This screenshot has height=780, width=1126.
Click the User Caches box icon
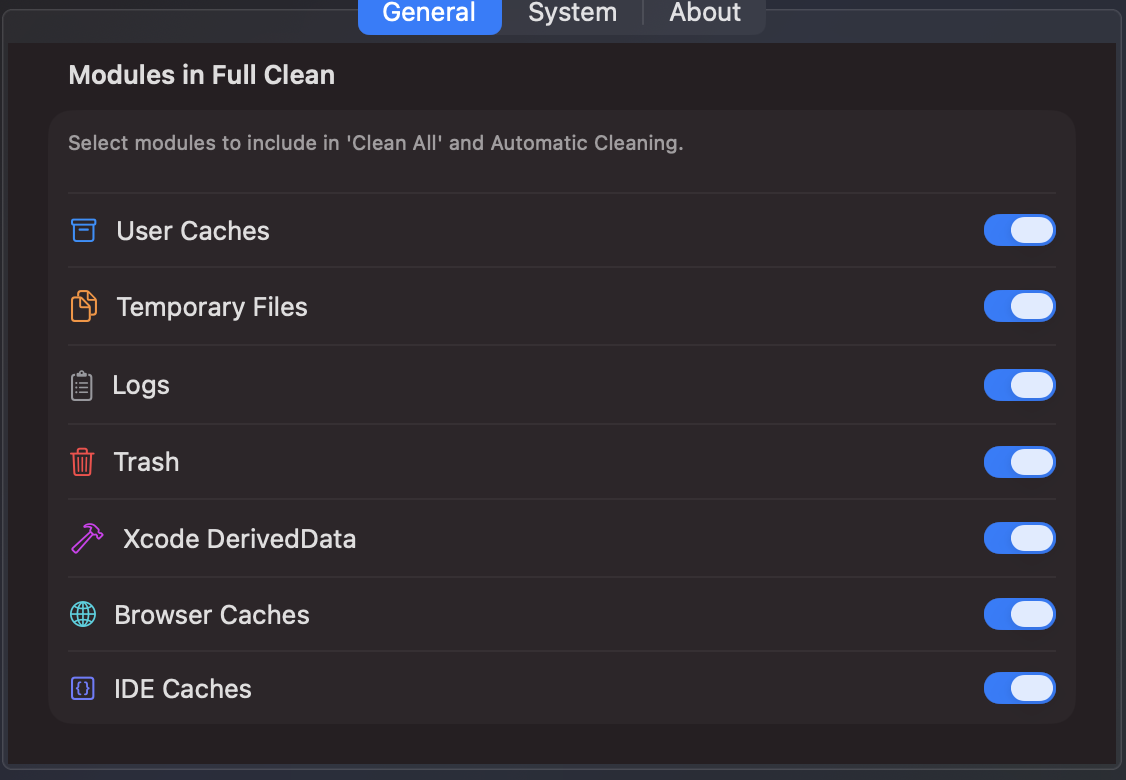(x=85, y=230)
